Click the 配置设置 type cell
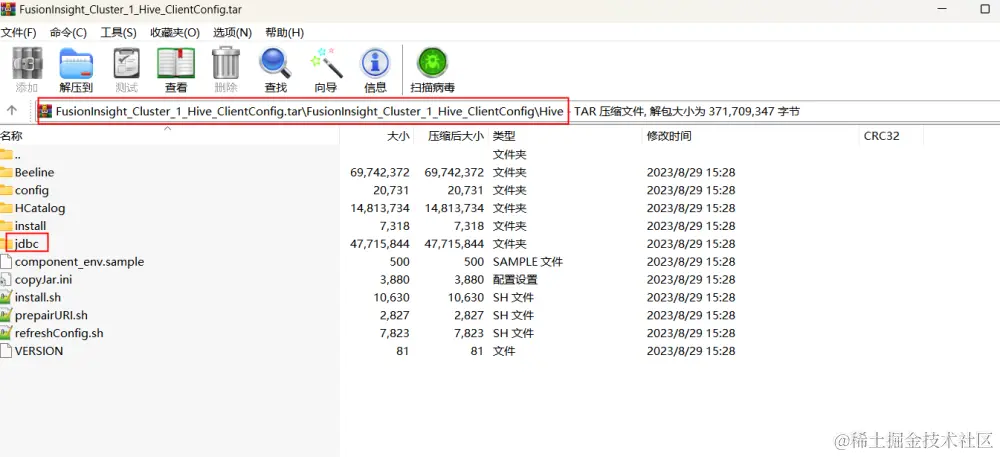The image size is (1000, 457). [x=515, y=279]
